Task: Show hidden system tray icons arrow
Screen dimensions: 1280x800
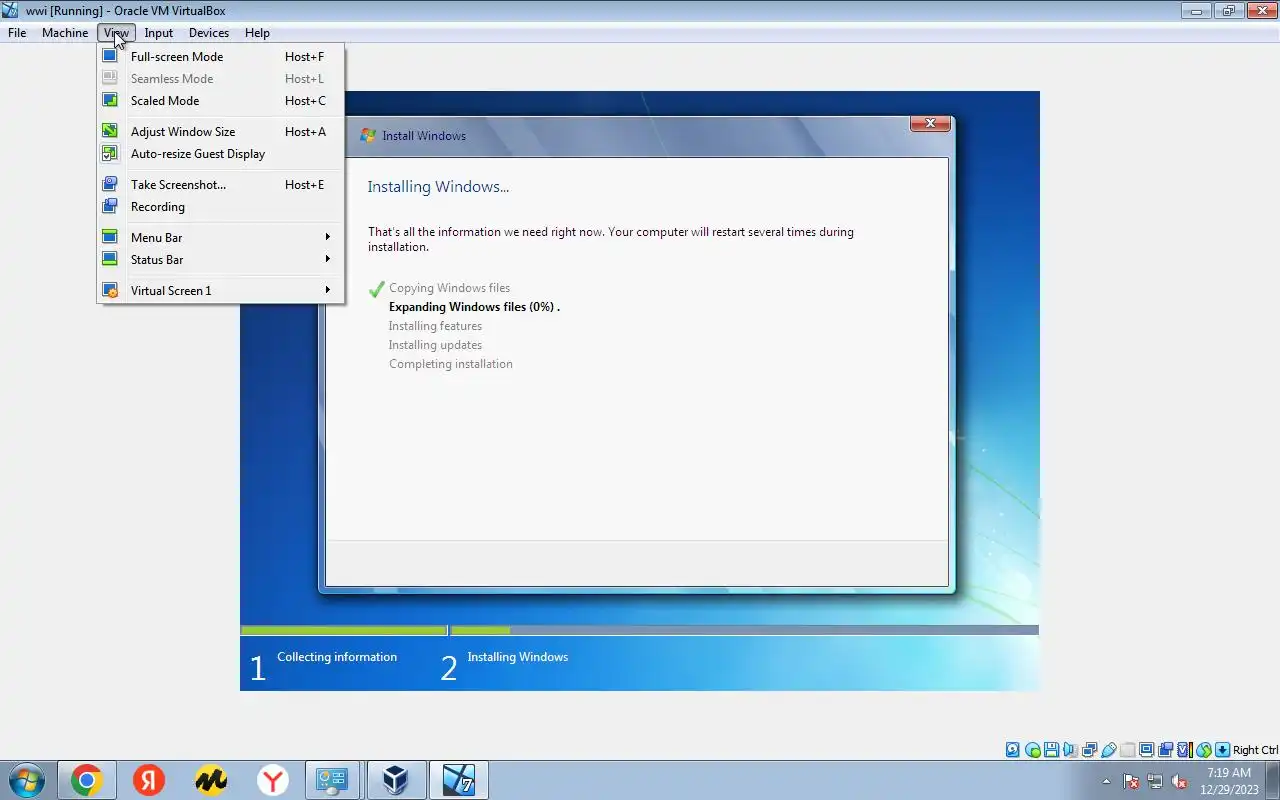Action: click(x=1106, y=782)
